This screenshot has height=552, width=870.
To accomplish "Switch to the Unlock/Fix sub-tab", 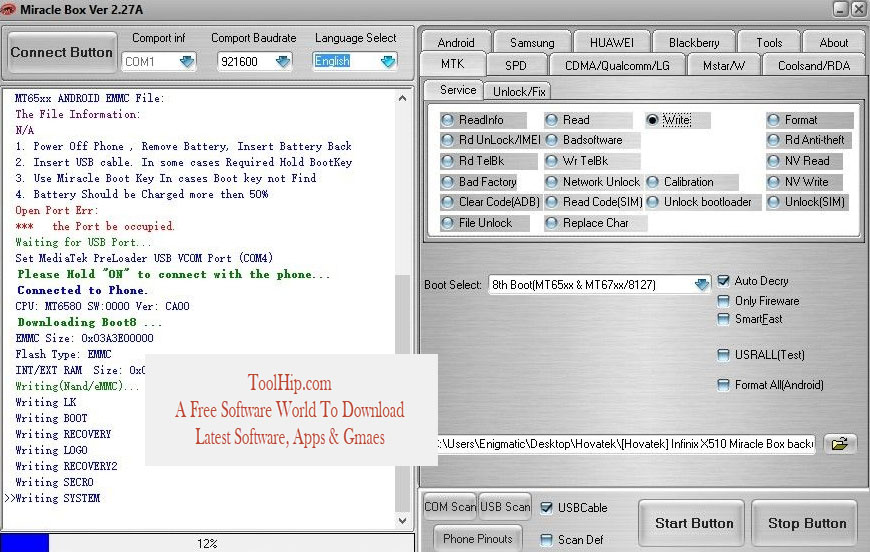I will tap(519, 92).
